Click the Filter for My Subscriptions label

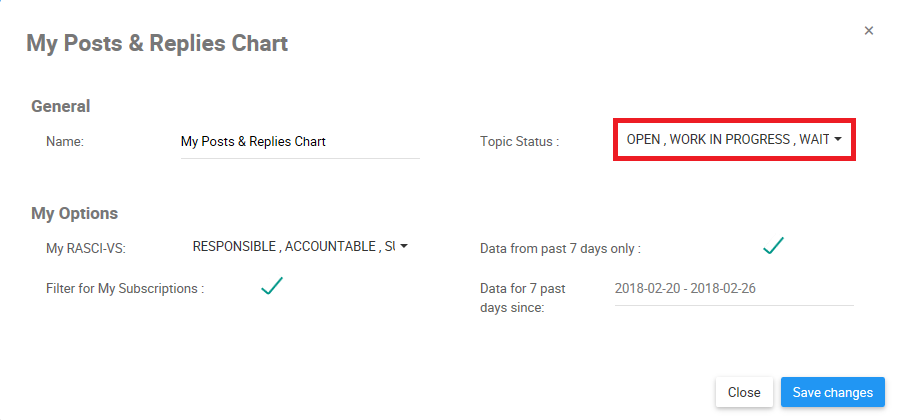coord(125,289)
